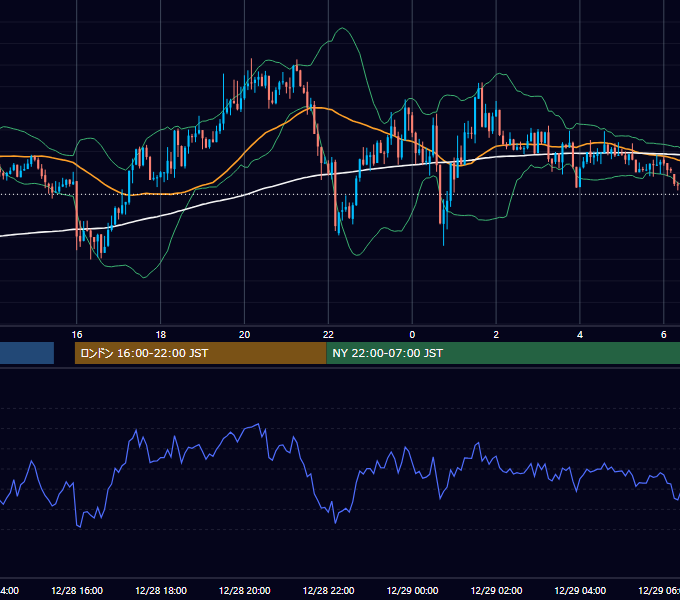
Task: Click the 0 hour label on the chart axis
Action: coord(412,335)
